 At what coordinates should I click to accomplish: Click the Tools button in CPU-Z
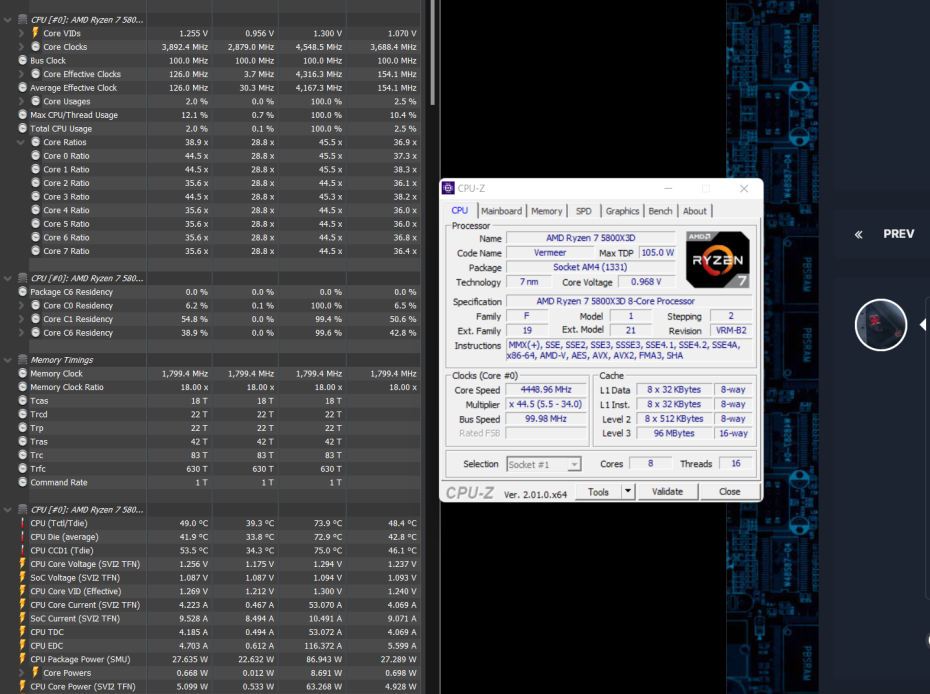point(598,491)
